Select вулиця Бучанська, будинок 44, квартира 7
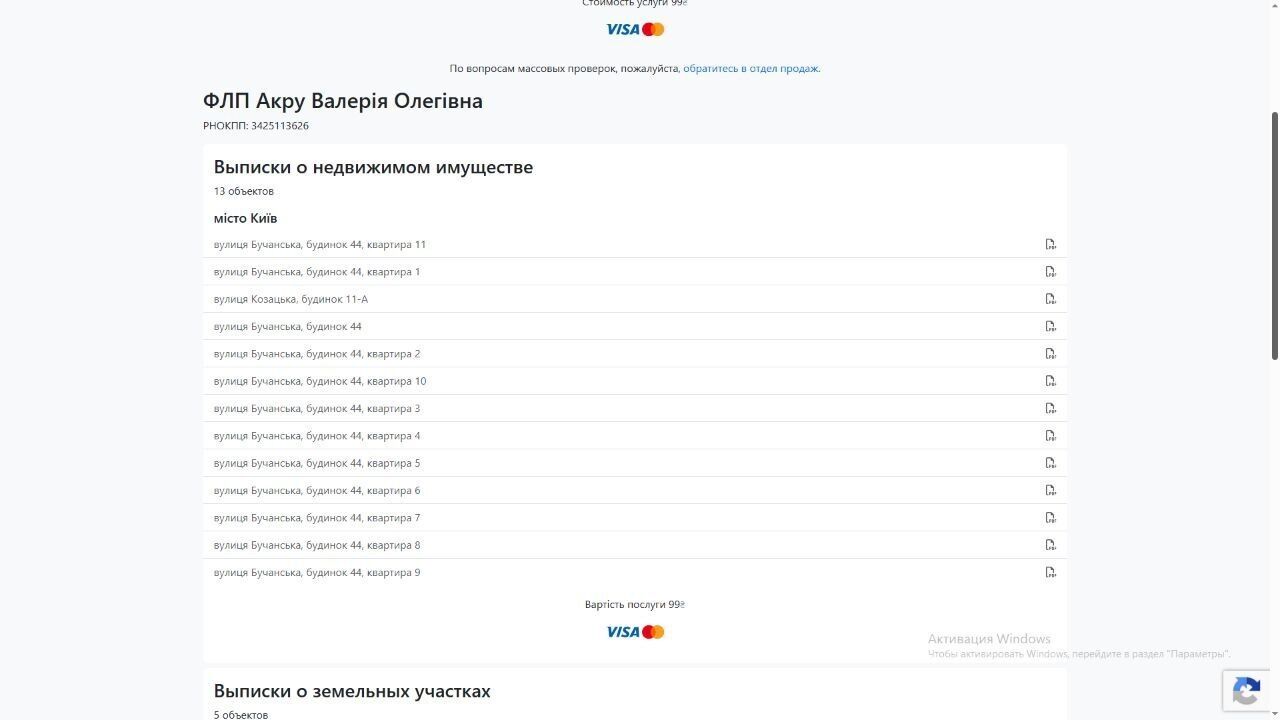Viewport: 1280px width, 720px height. pos(317,517)
